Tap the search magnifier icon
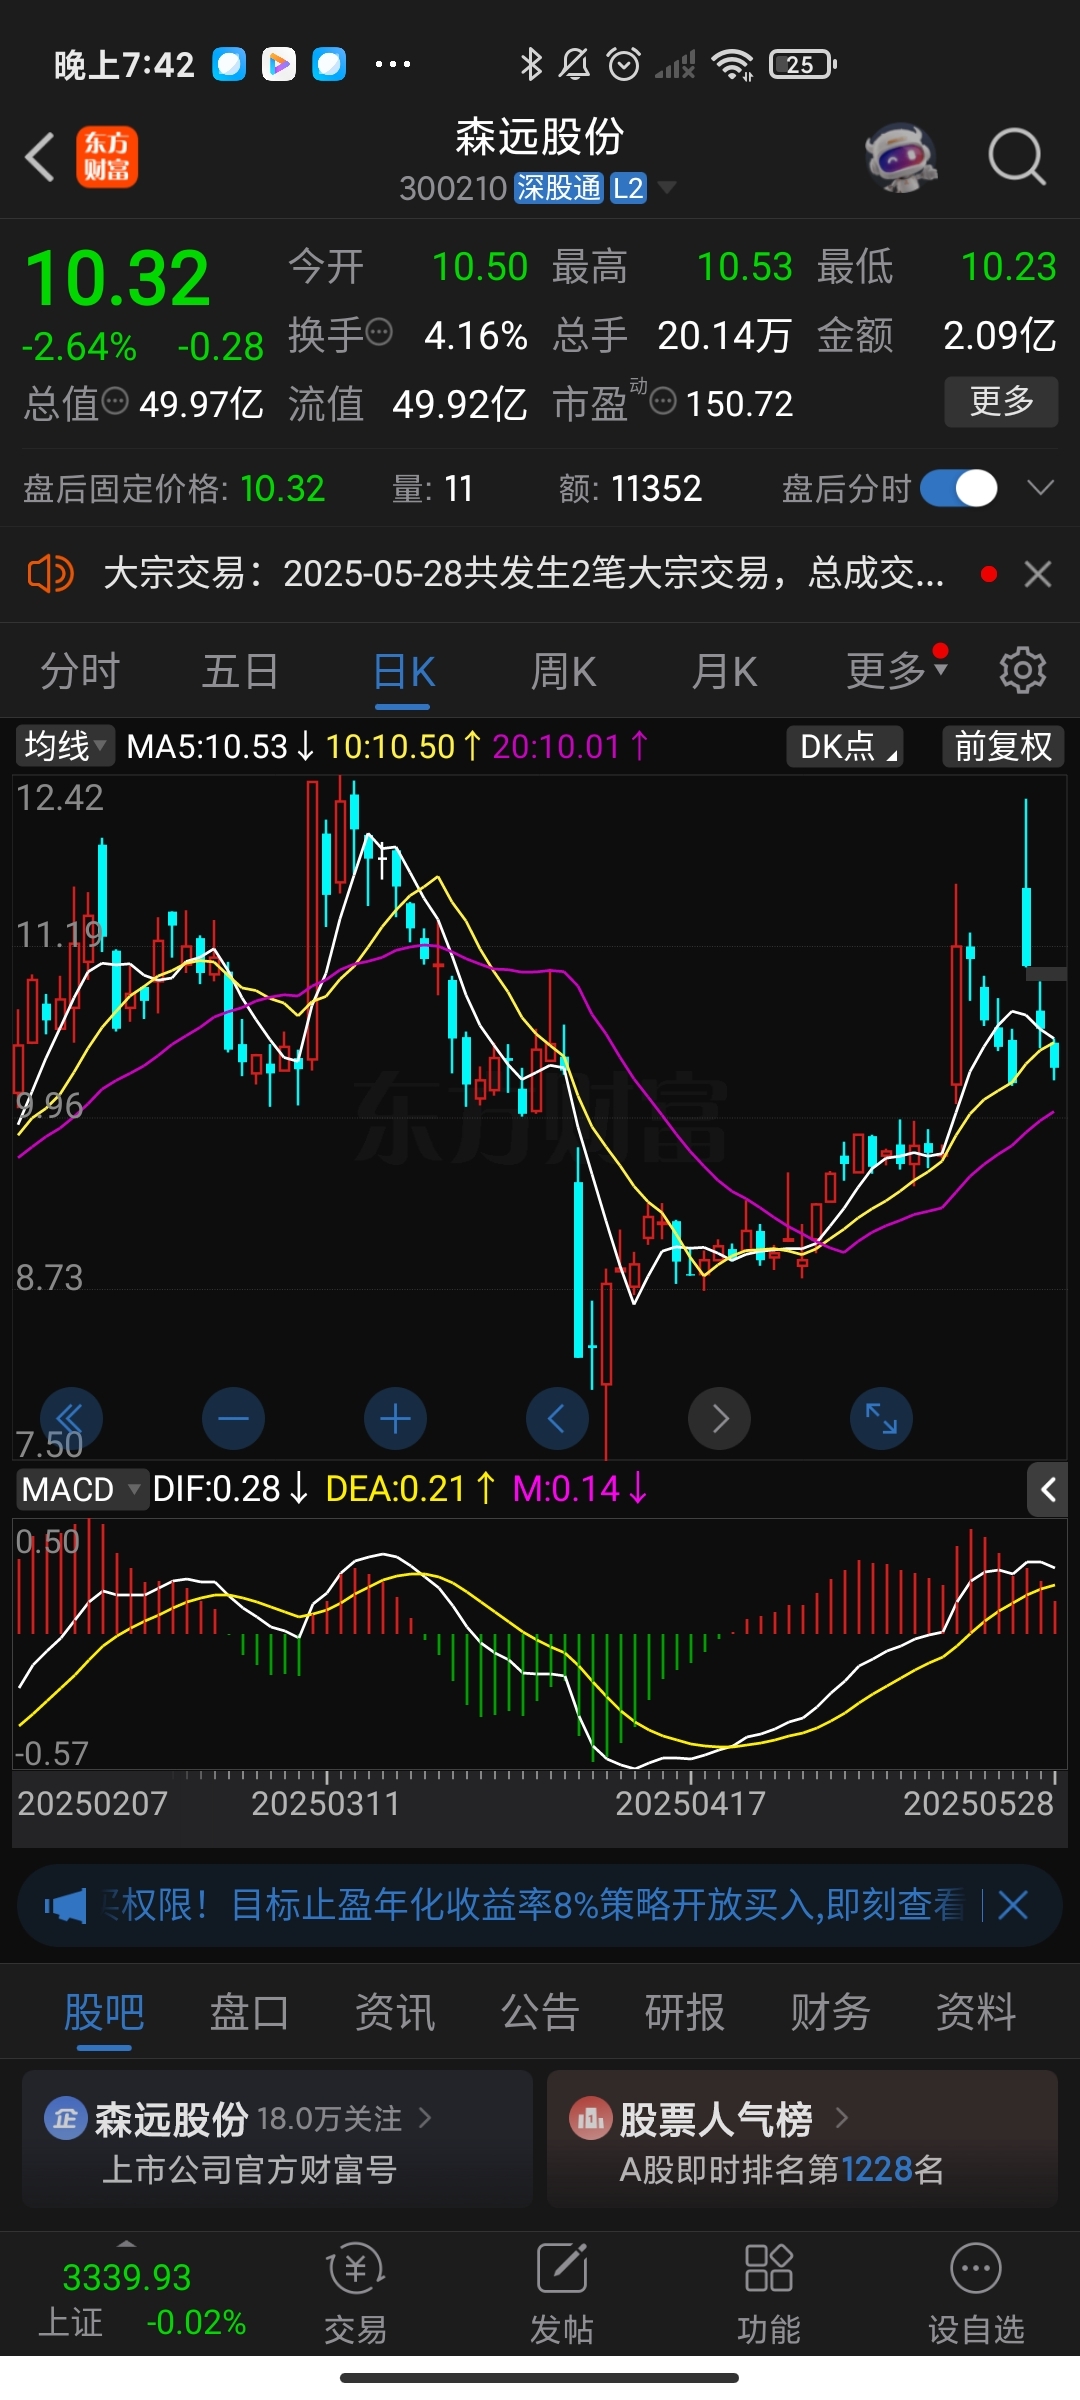 click(1017, 157)
